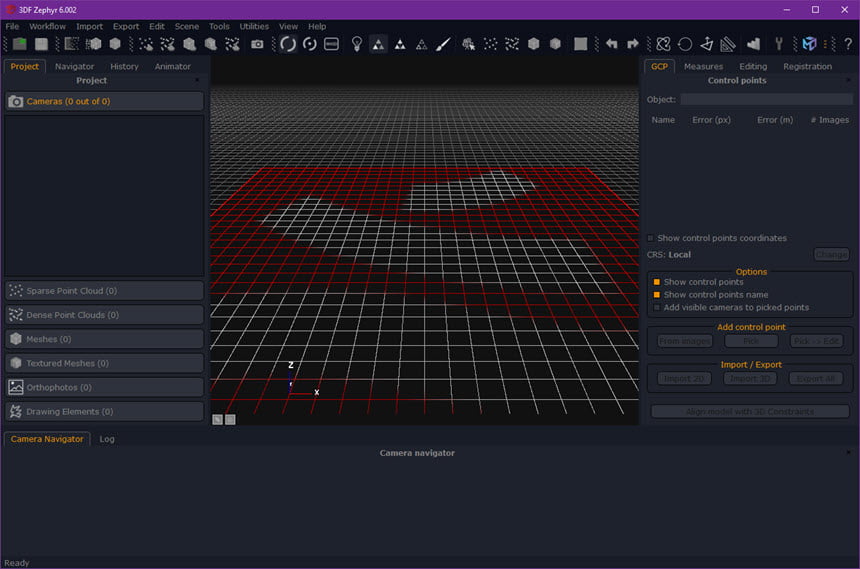Open the Workflow menu
Image resolution: width=860 pixels, height=569 pixels.
[47, 26]
